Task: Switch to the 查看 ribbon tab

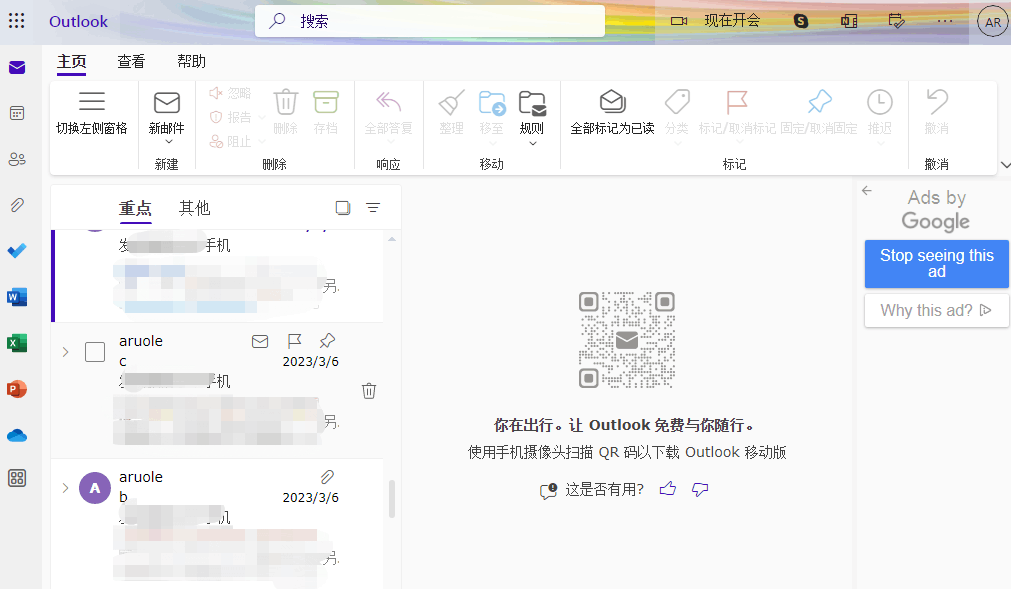Action: [x=132, y=62]
